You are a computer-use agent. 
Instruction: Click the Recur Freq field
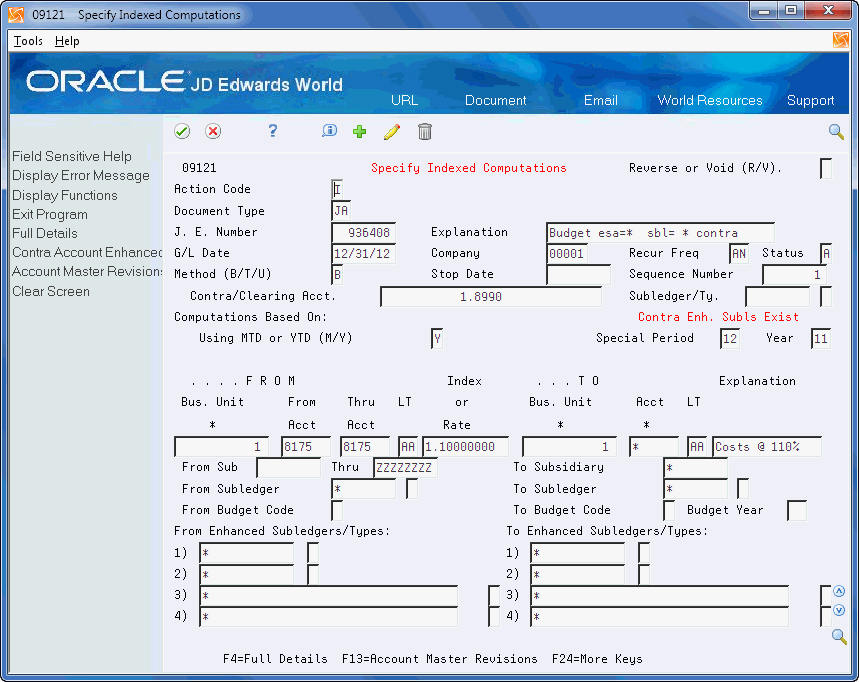point(739,254)
